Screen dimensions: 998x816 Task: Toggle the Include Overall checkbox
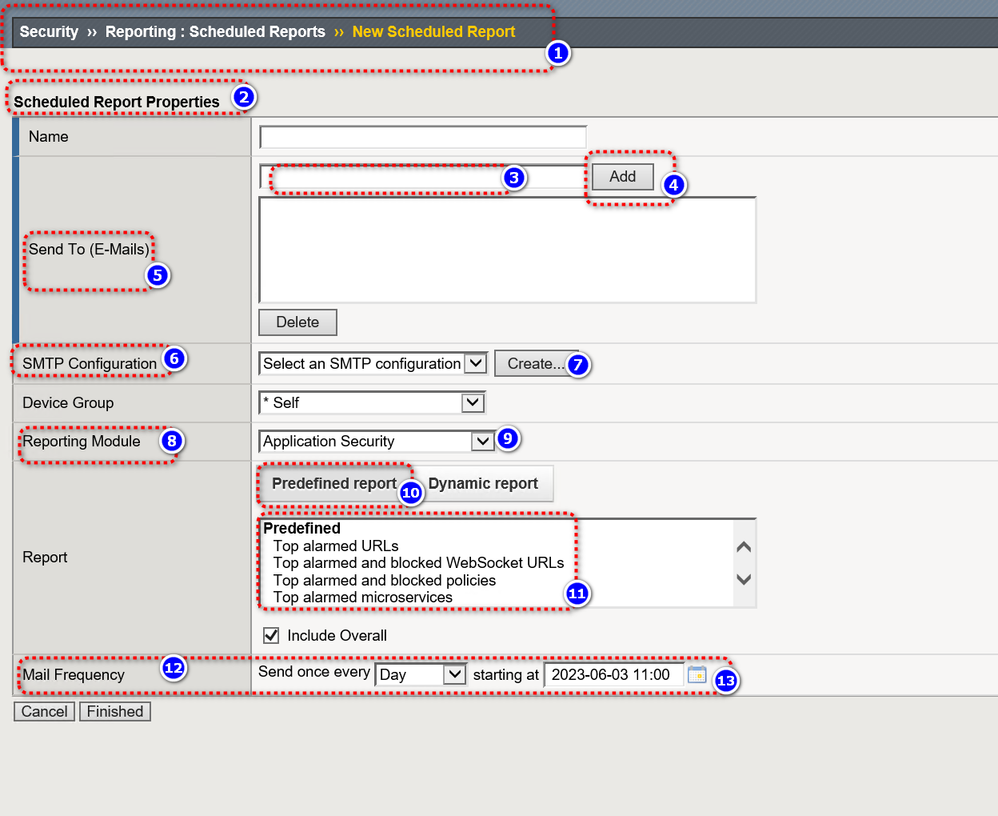[x=271, y=635]
